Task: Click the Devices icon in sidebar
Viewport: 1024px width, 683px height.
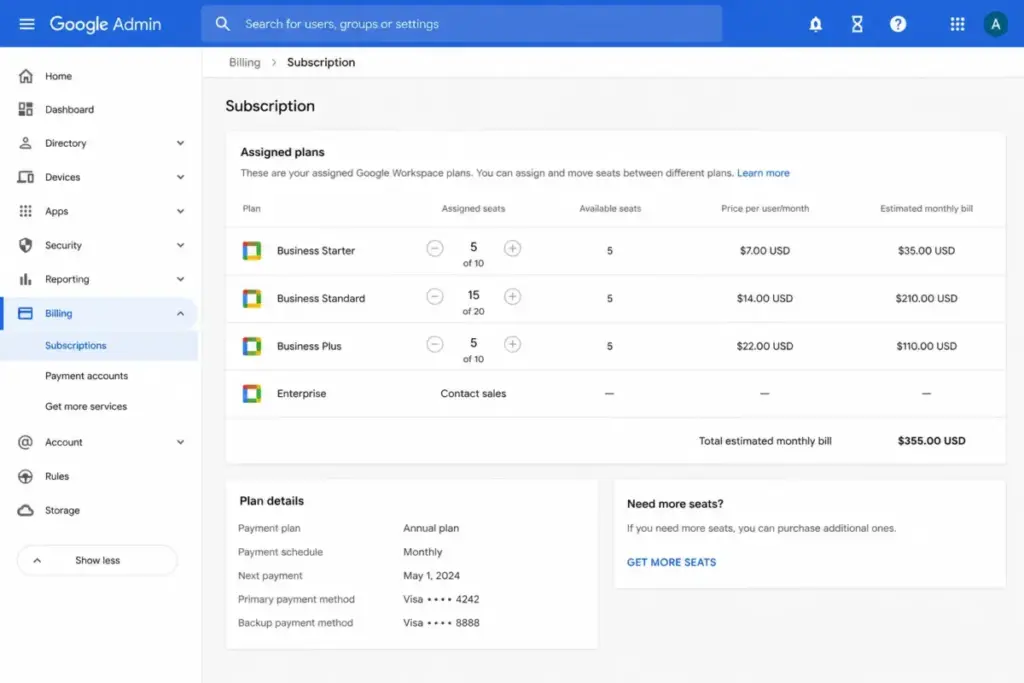Action: point(25,177)
